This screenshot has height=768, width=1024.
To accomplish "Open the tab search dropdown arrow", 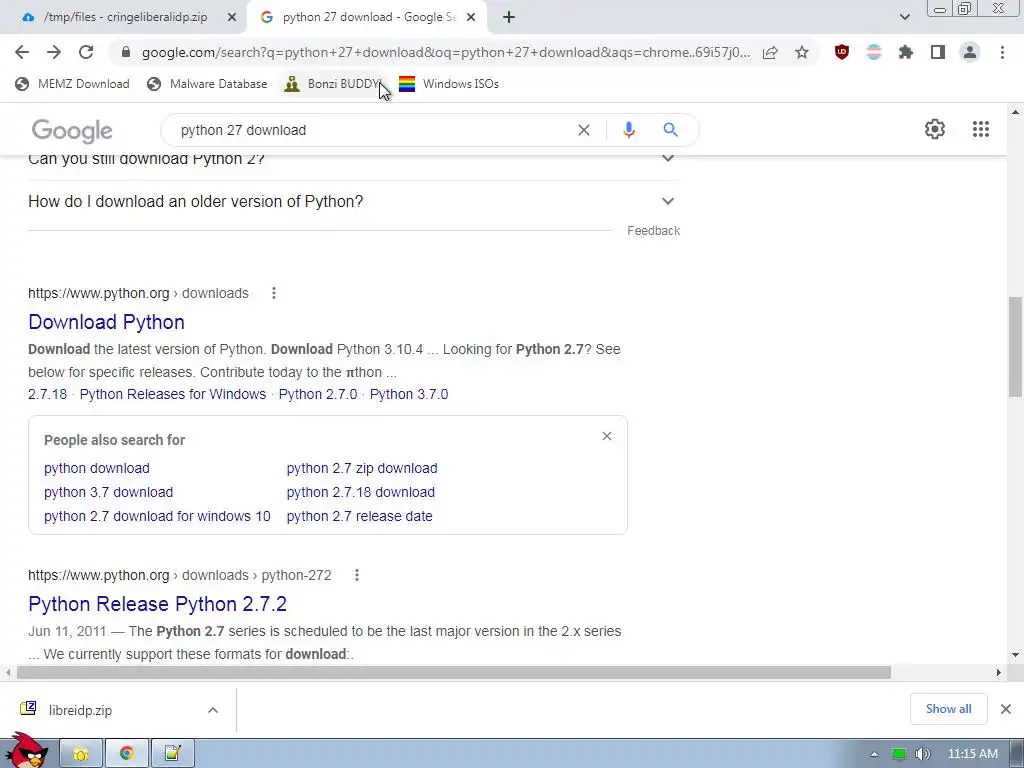I will [x=904, y=18].
